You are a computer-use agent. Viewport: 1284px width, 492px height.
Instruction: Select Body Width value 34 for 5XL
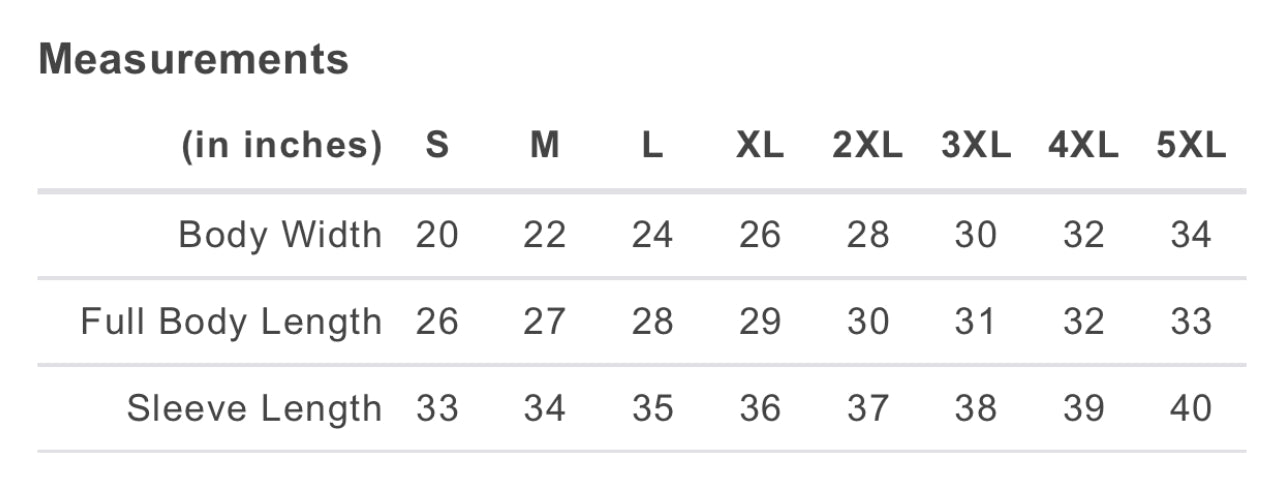1190,235
